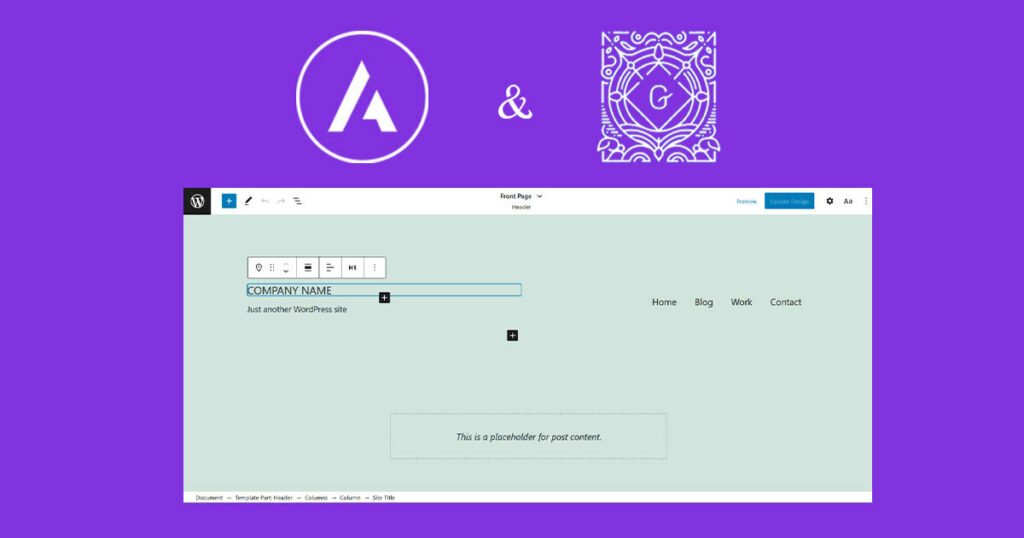This screenshot has height=538, width=1024.
Task: Select the Work navigation item
Action: click(x=741, y=302)
